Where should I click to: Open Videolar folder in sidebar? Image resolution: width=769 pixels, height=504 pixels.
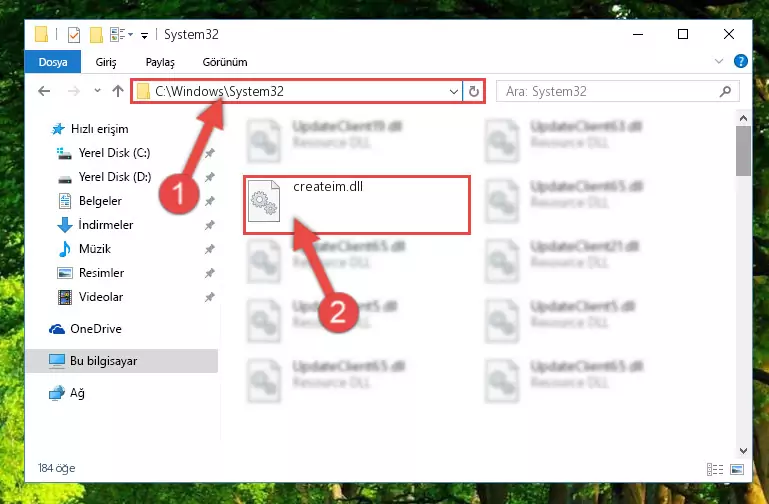90,297
